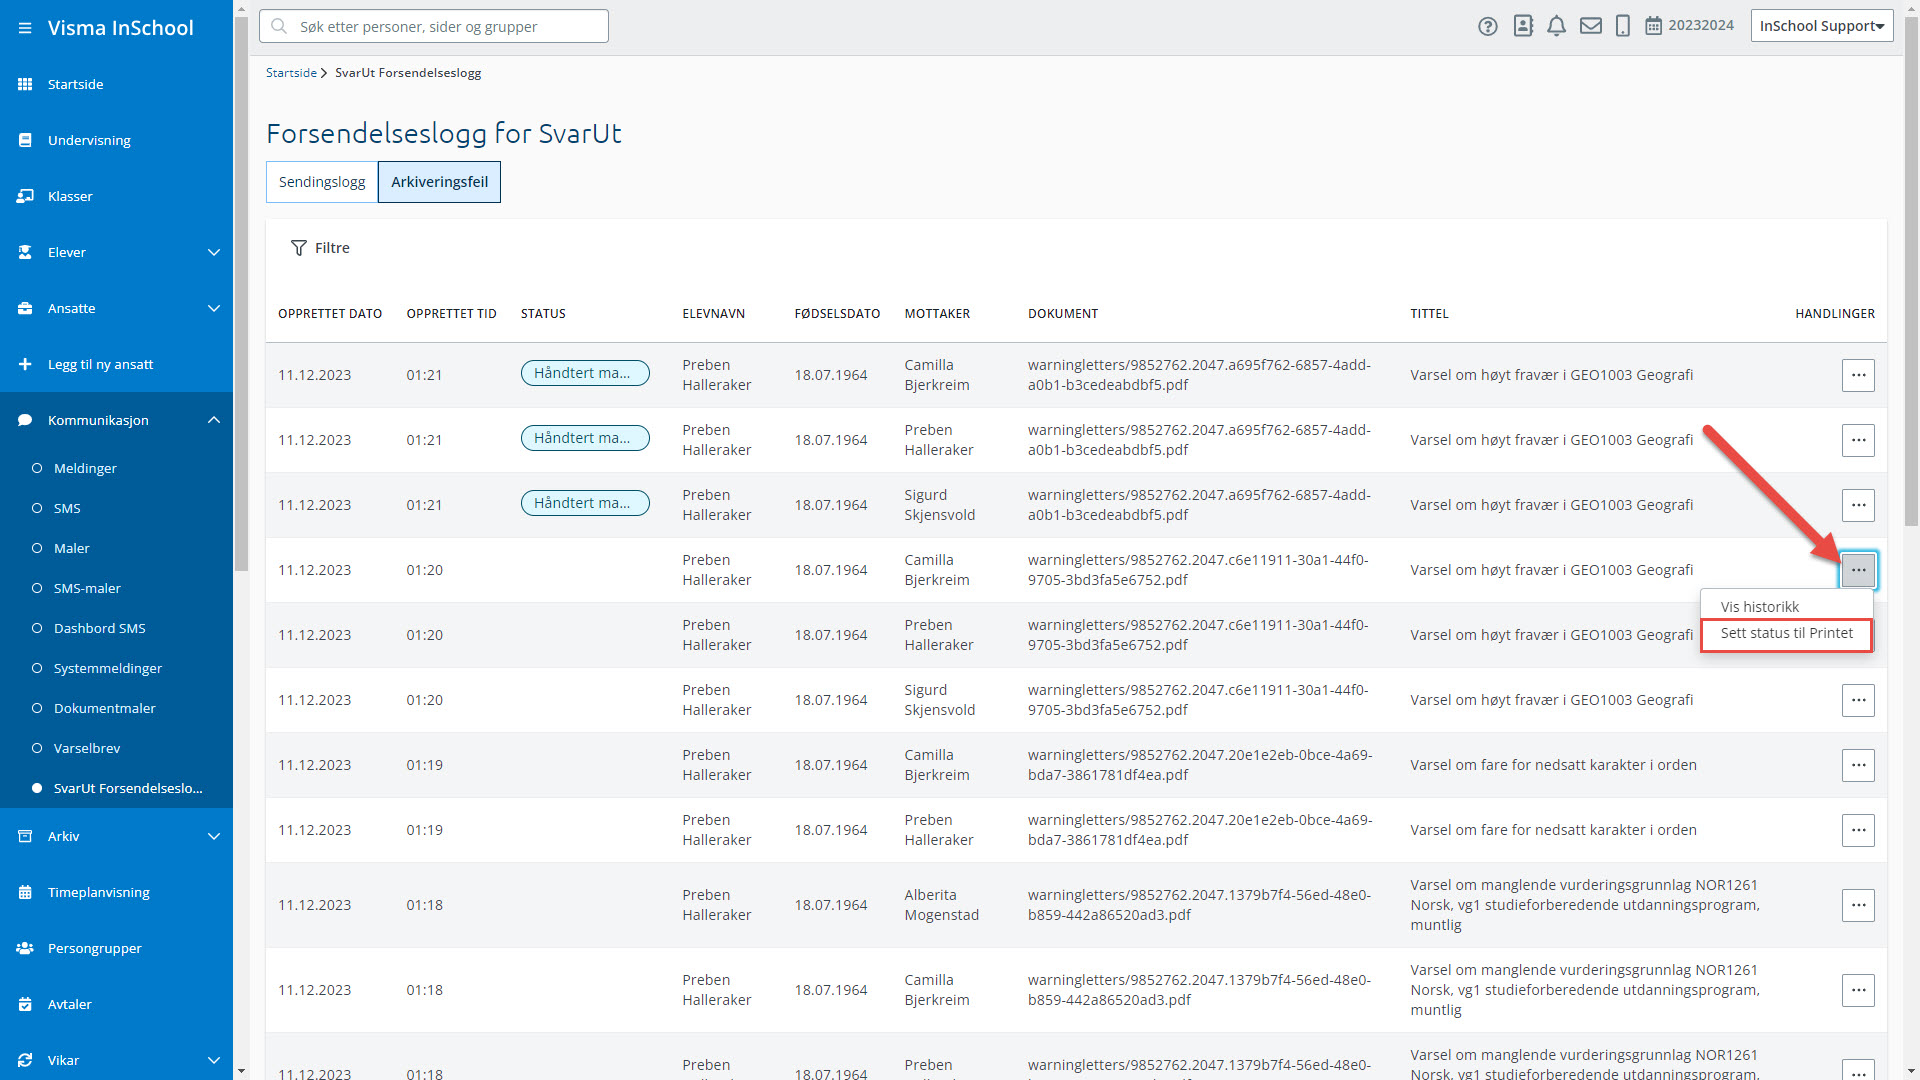Click the plus icon for Legg til ny ansatt

[x=25, y=364]
